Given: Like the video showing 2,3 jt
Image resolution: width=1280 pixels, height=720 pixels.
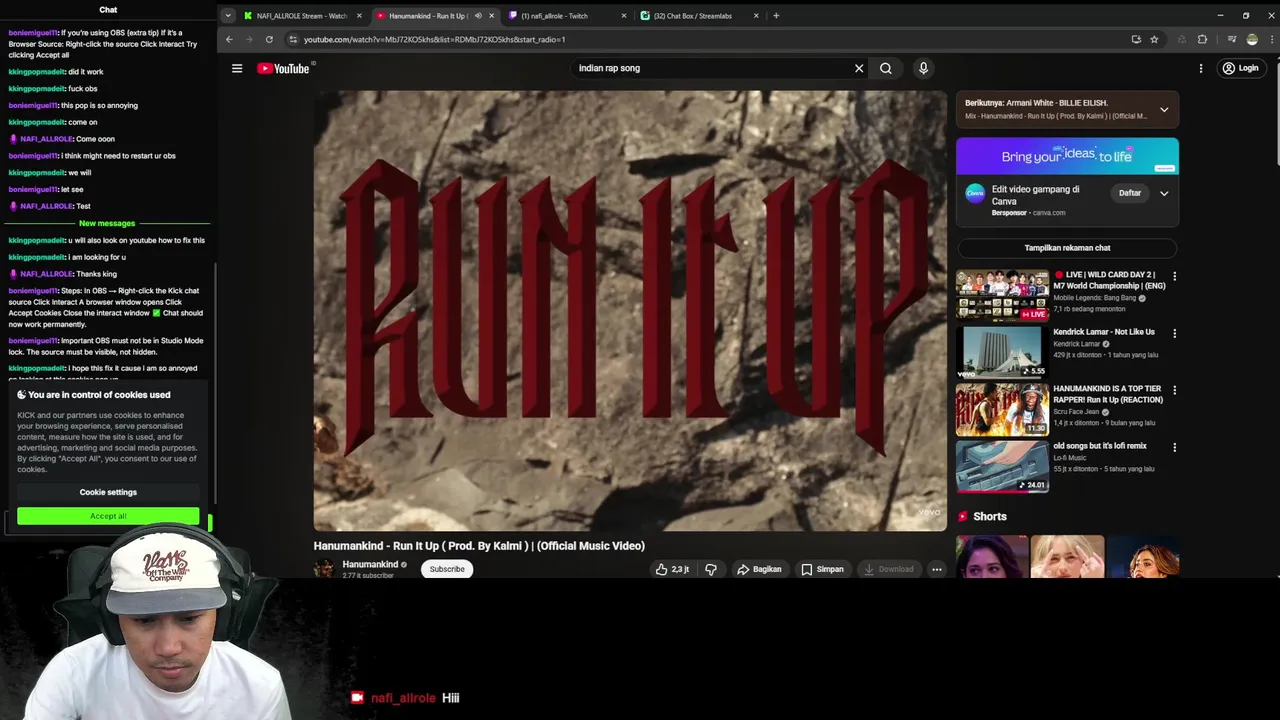Looking at the screenshot, I should (672, 569).
